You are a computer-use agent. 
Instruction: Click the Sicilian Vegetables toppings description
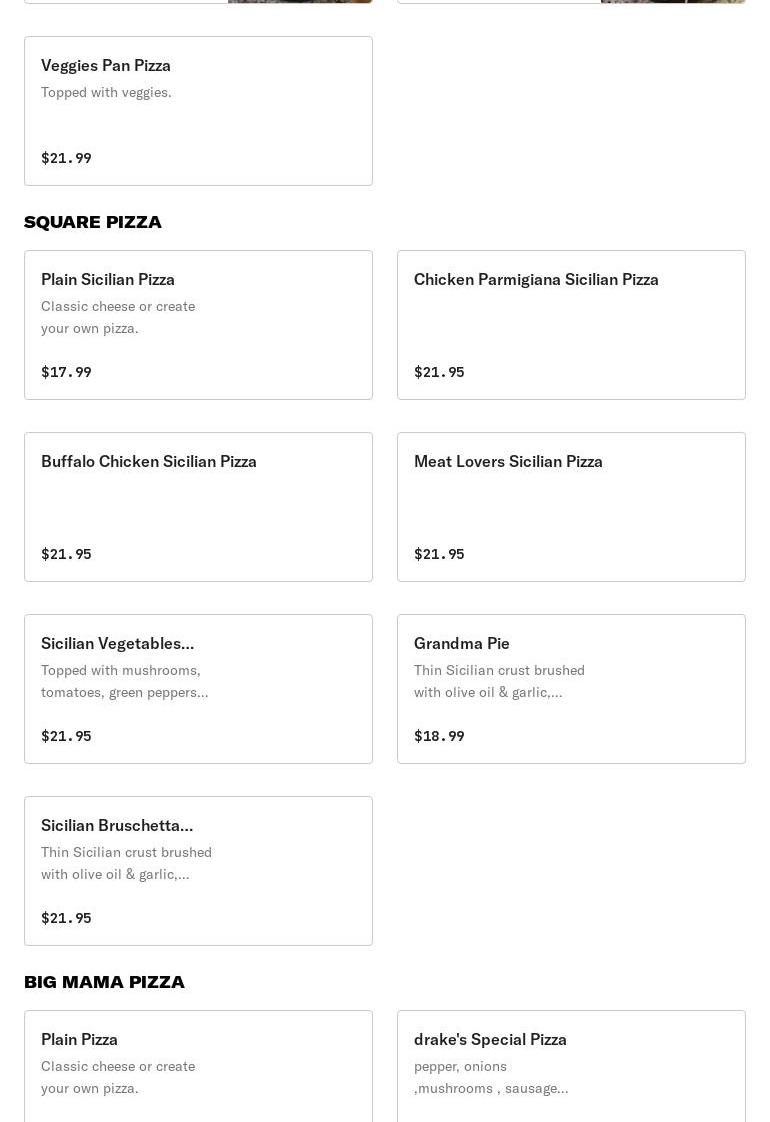(x=124, y=681)
